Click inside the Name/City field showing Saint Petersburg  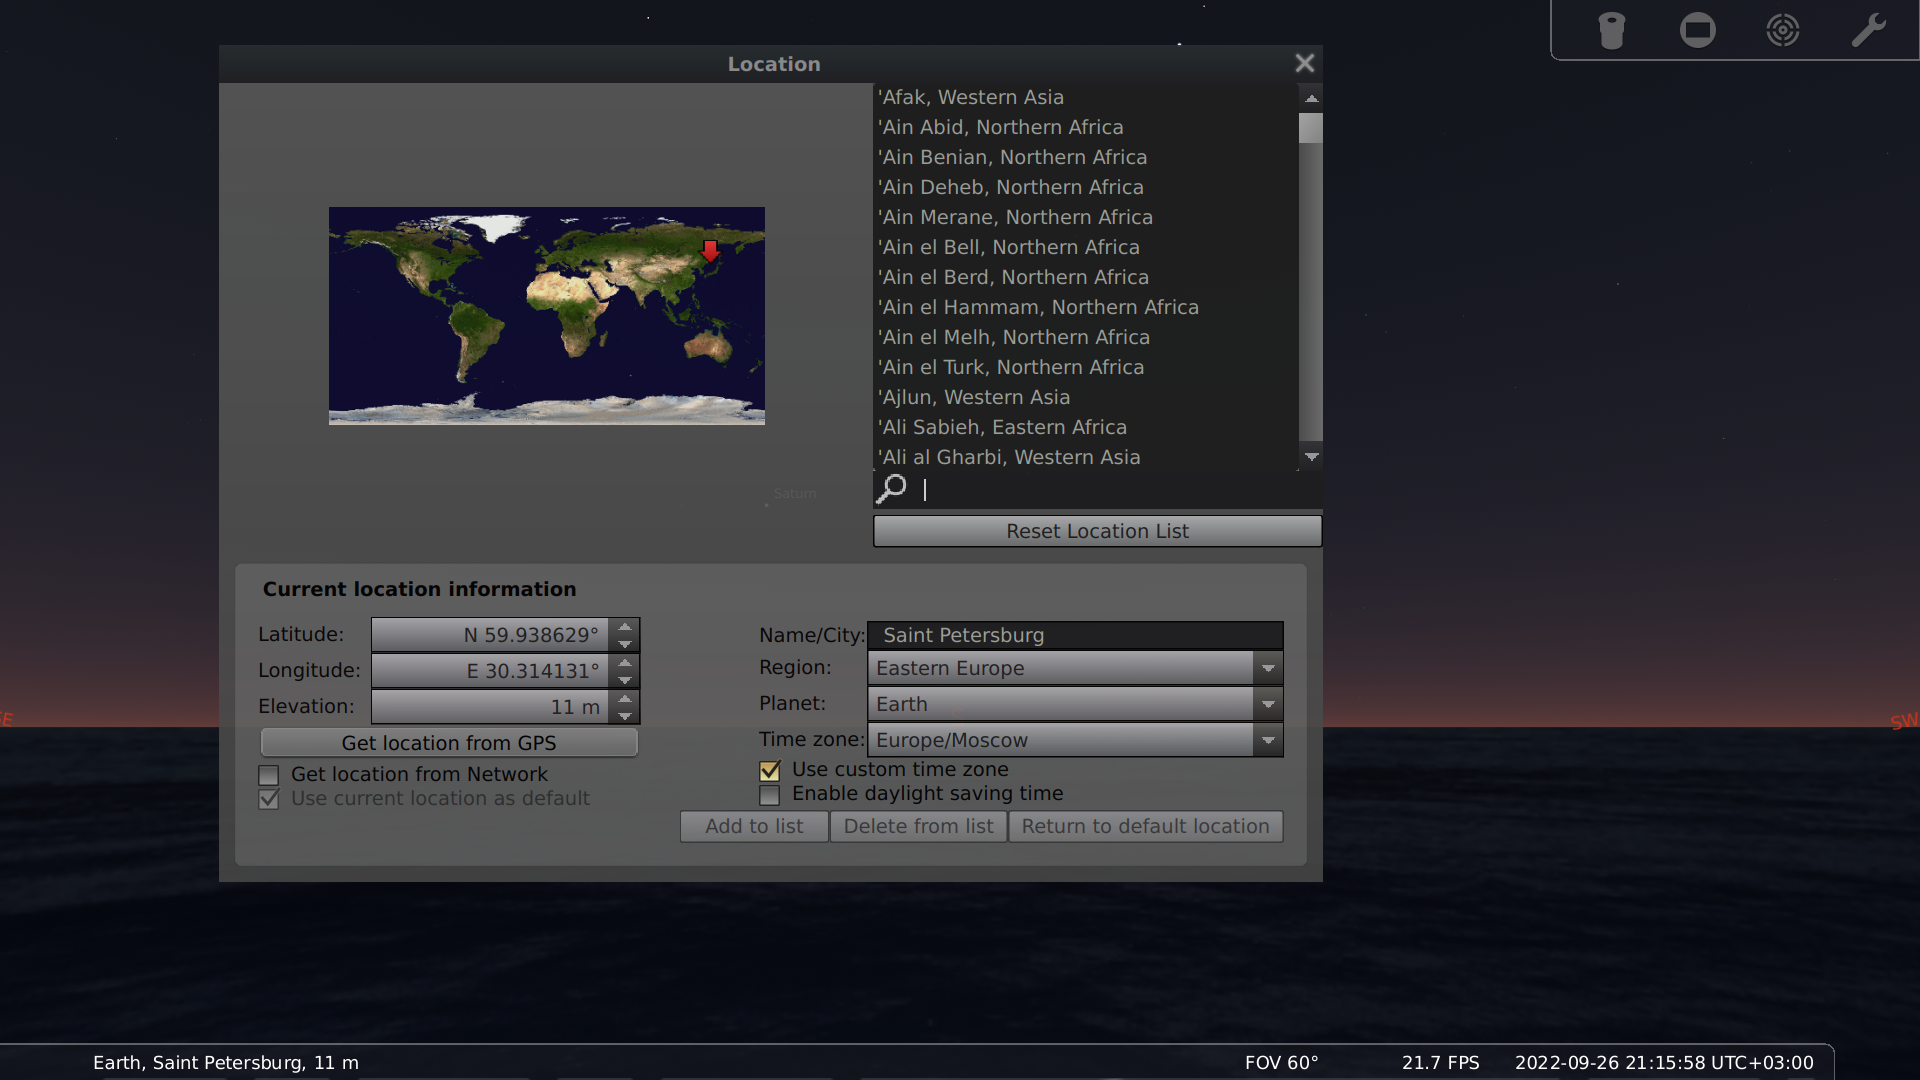pyautogui.click(x=1075, y=635)
